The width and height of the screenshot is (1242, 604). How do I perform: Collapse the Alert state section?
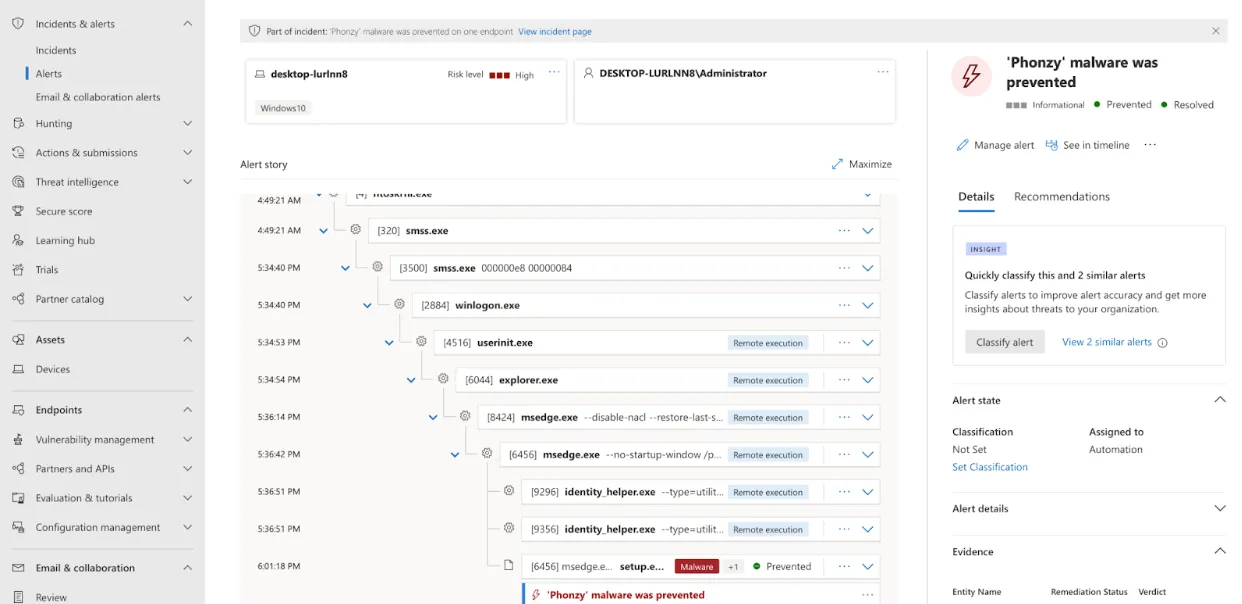1219,399
